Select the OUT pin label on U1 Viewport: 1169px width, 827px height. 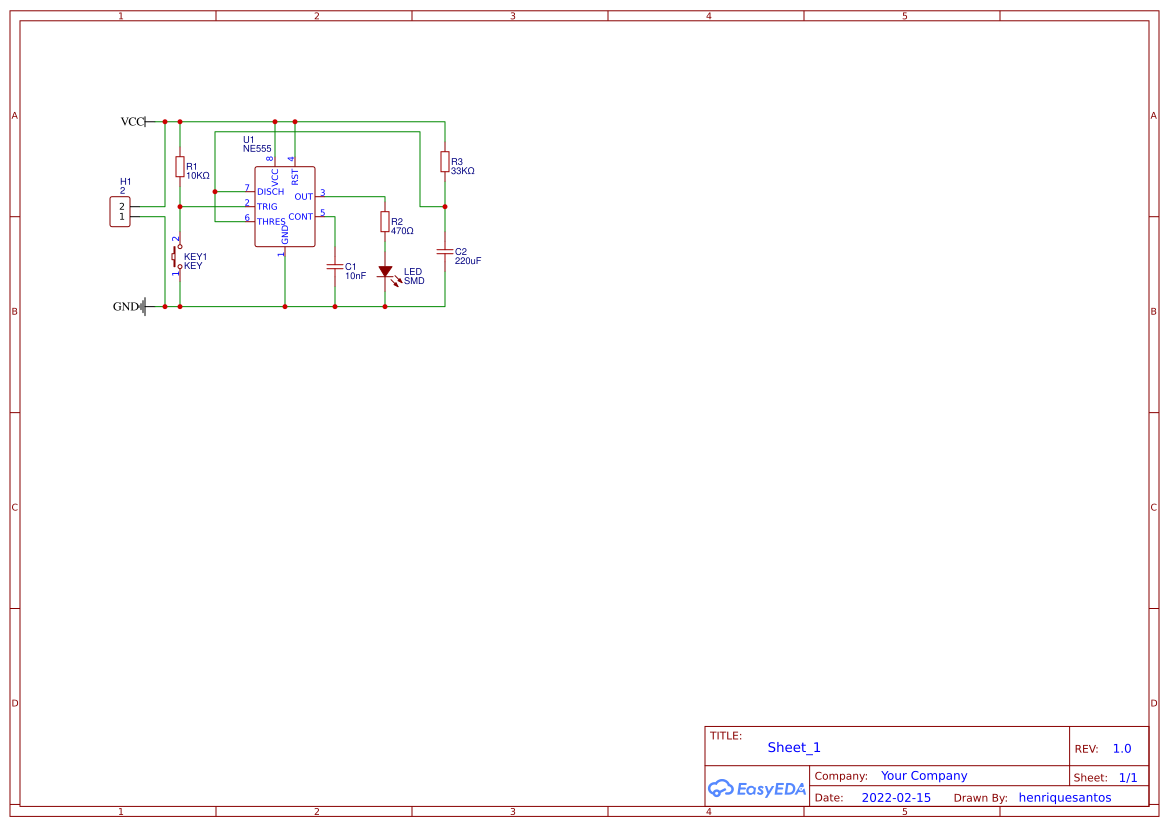[303, 196]
